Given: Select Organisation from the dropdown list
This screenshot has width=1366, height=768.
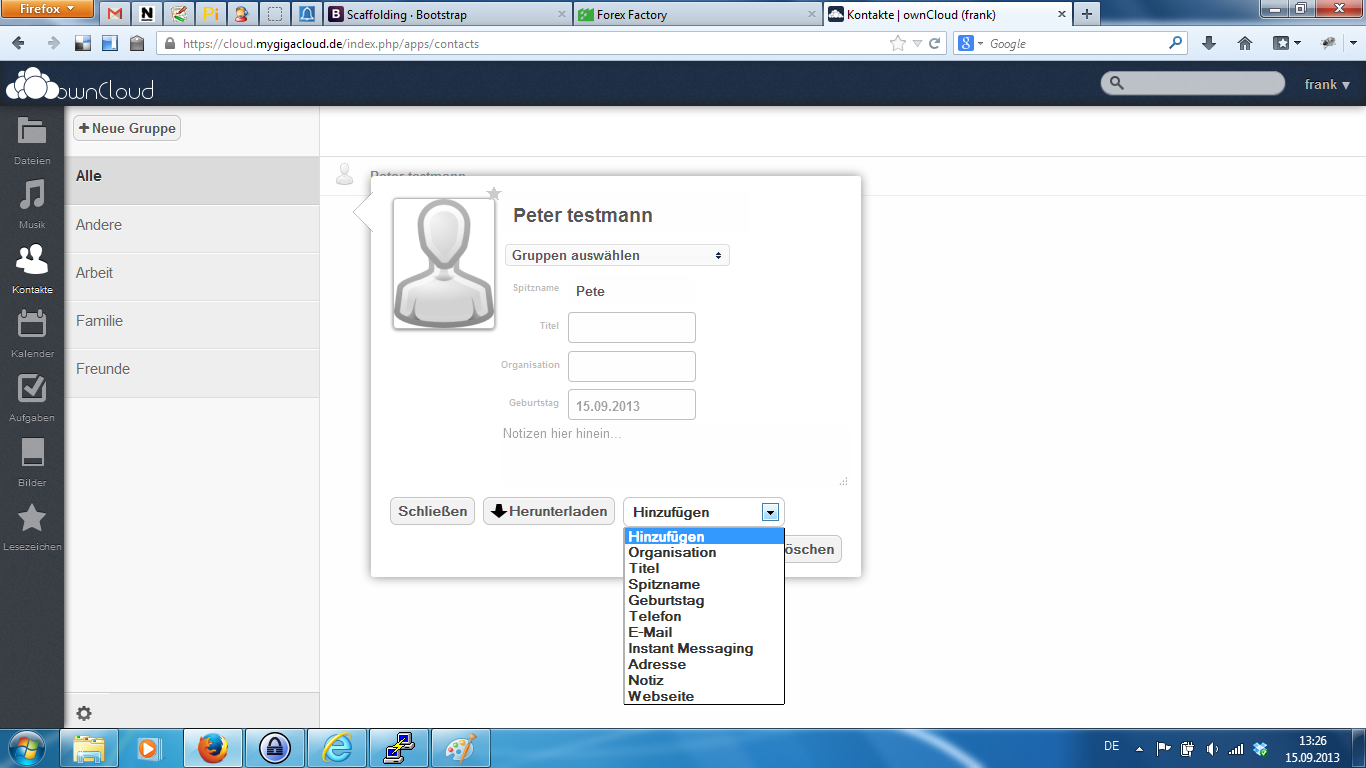Looking at the screenshot, I should (x=704, y=552).
